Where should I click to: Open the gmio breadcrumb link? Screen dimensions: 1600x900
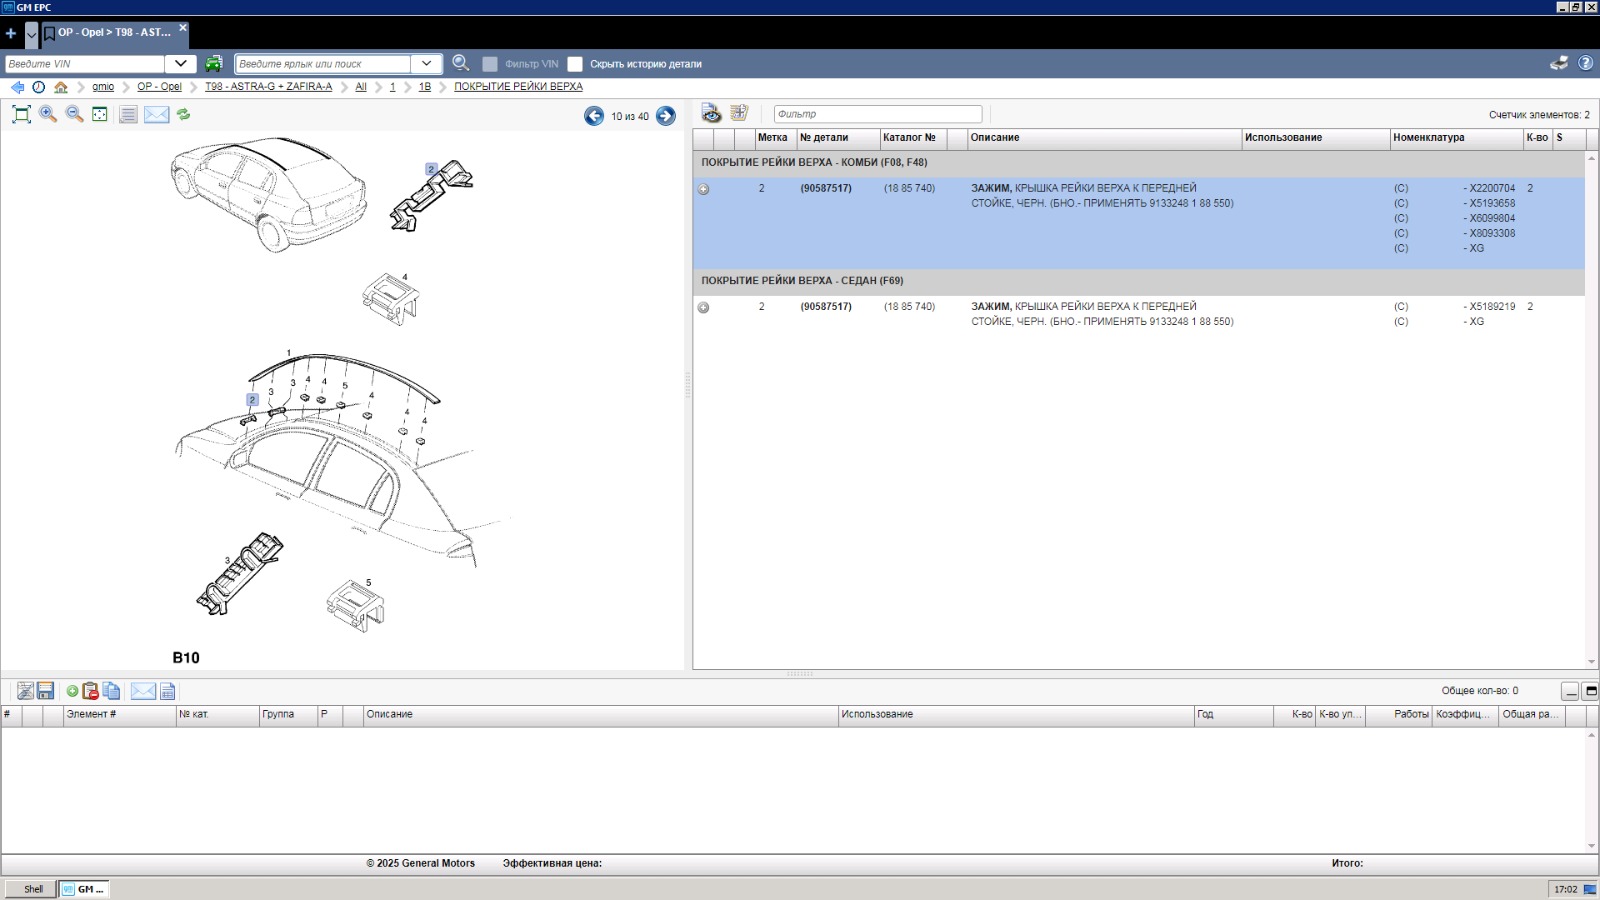point(103,87)
